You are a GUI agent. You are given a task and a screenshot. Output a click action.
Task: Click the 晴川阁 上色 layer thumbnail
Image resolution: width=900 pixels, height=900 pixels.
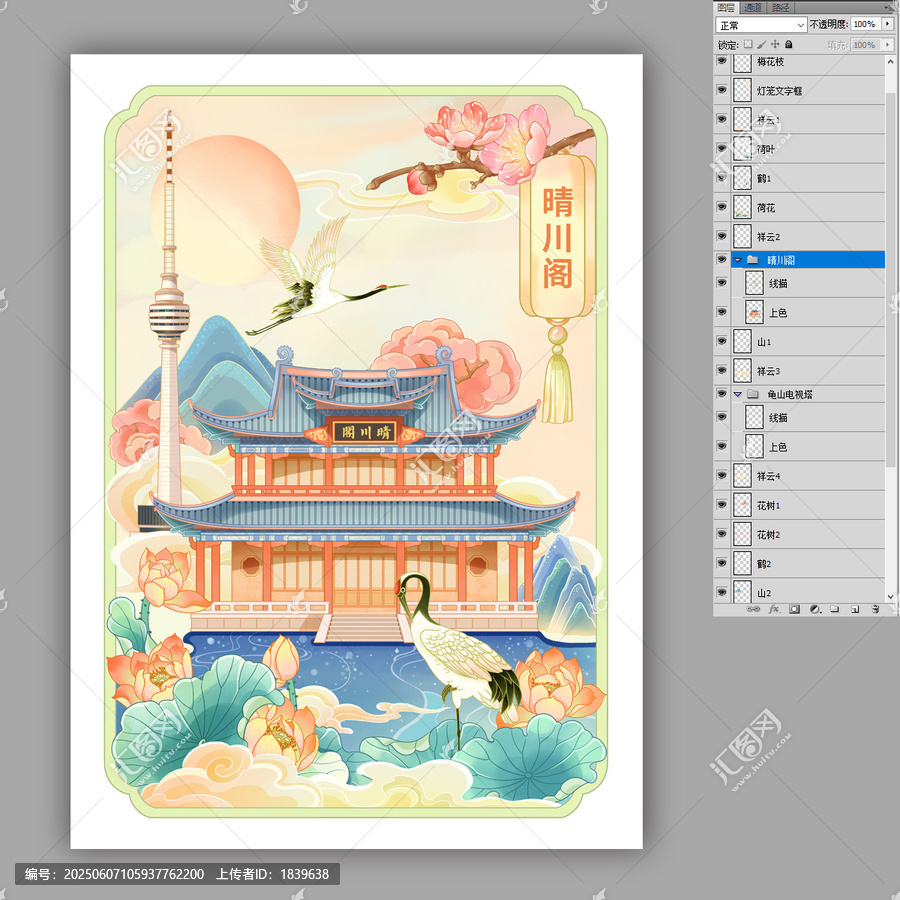(x=754, y=312)
